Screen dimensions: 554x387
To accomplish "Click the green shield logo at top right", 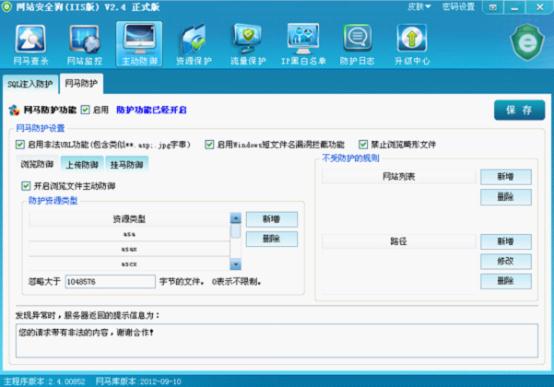I will click(527, 42).
